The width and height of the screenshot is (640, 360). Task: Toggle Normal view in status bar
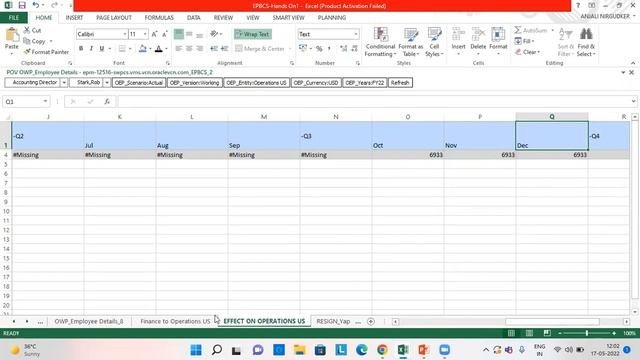(511, 333)
